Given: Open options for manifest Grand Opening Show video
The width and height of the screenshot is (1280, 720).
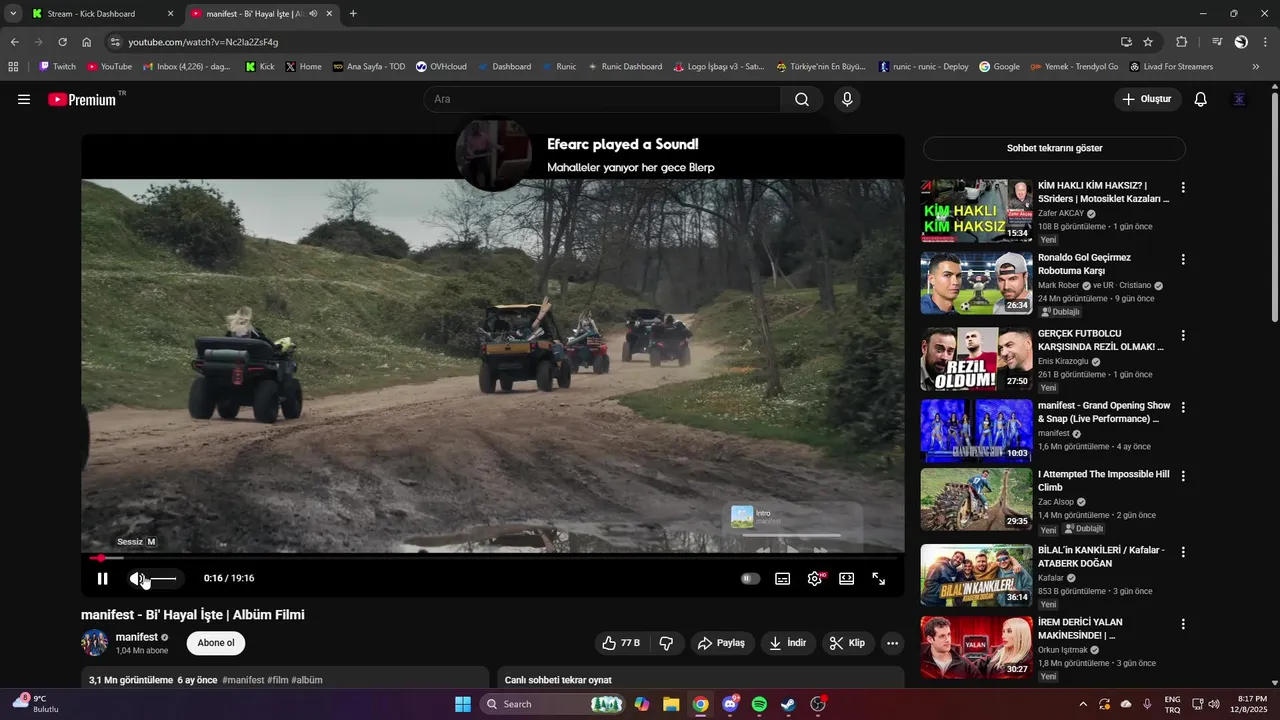Looking at the screenshot, I should point(1183,407).
